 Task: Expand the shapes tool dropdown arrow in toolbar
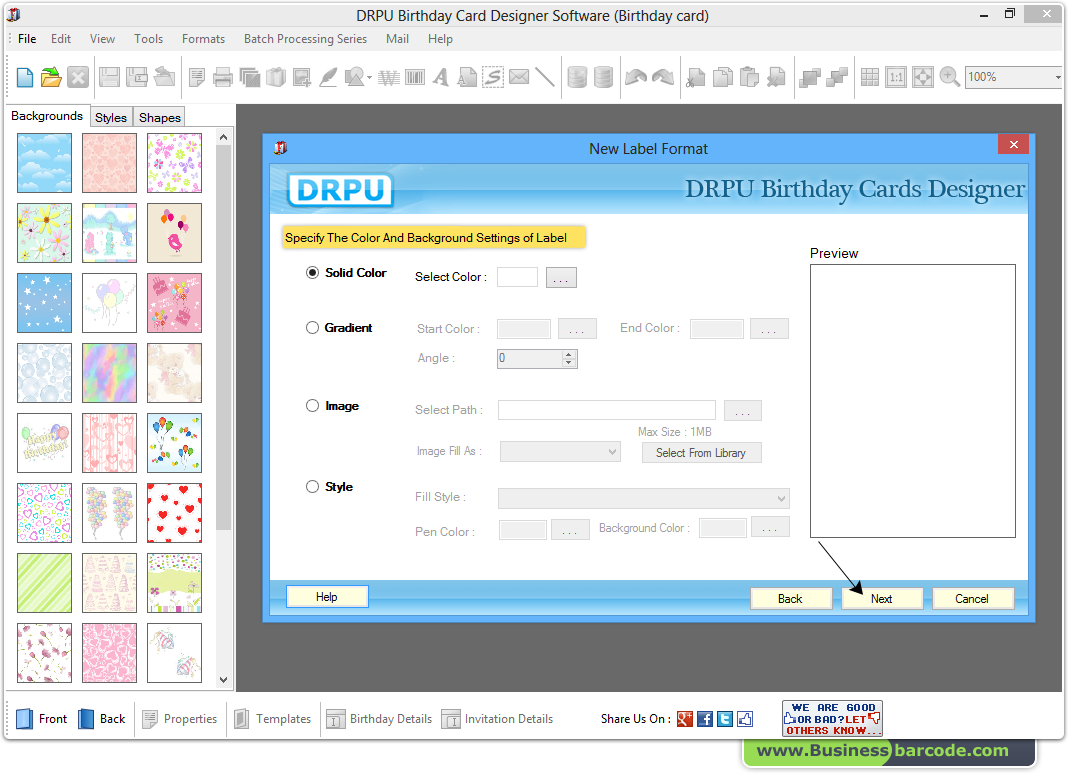pyautogui.click(x=369, y=78)
